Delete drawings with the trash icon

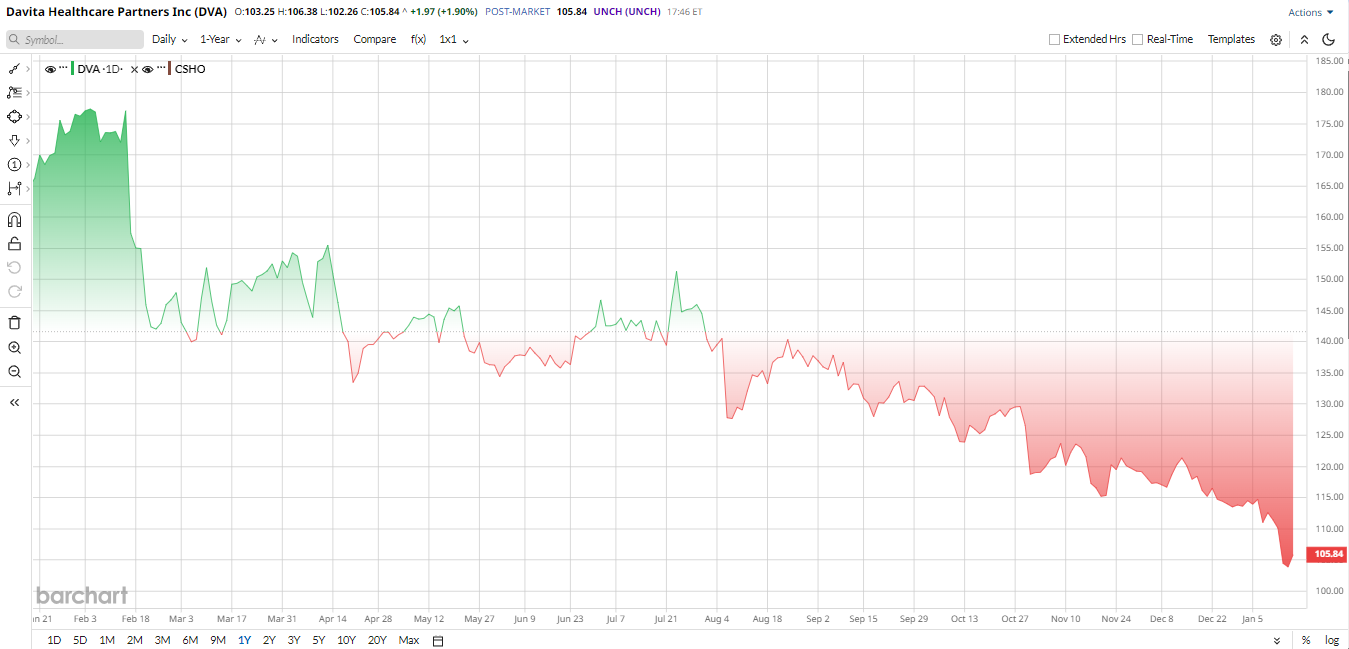point(14,322)
